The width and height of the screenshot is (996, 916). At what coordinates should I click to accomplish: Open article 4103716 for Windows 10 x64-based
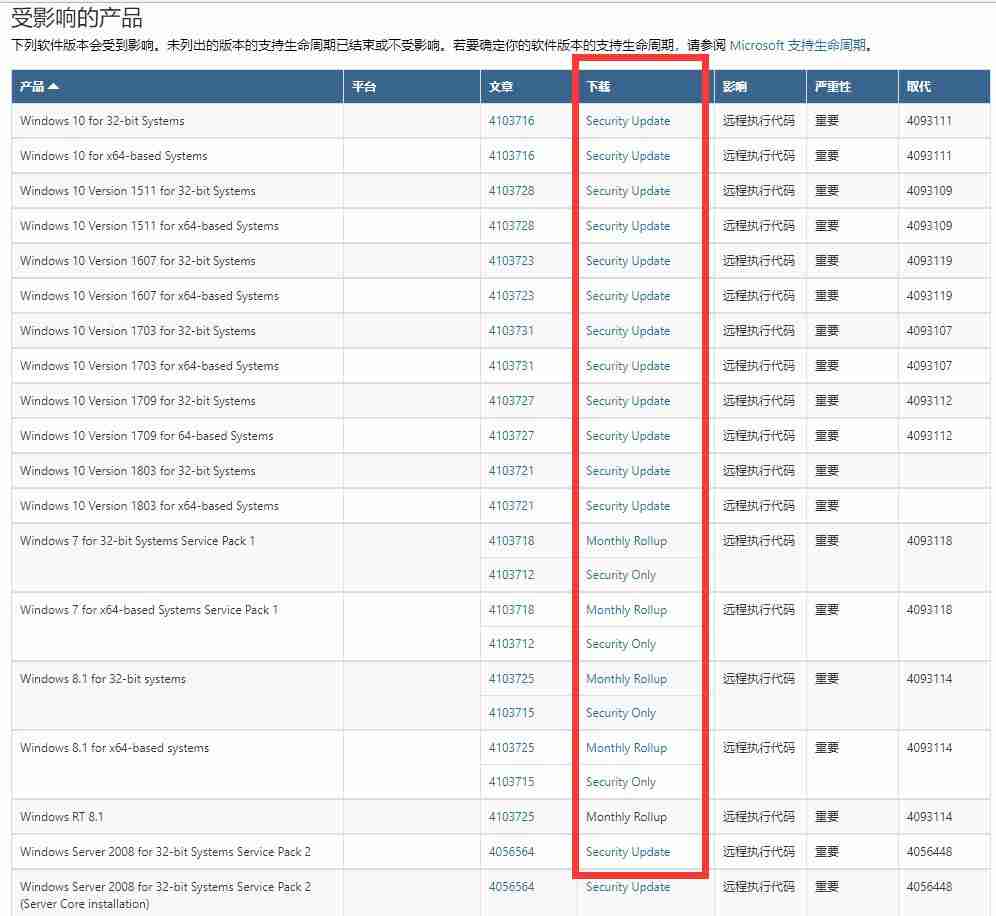point(511,156)
